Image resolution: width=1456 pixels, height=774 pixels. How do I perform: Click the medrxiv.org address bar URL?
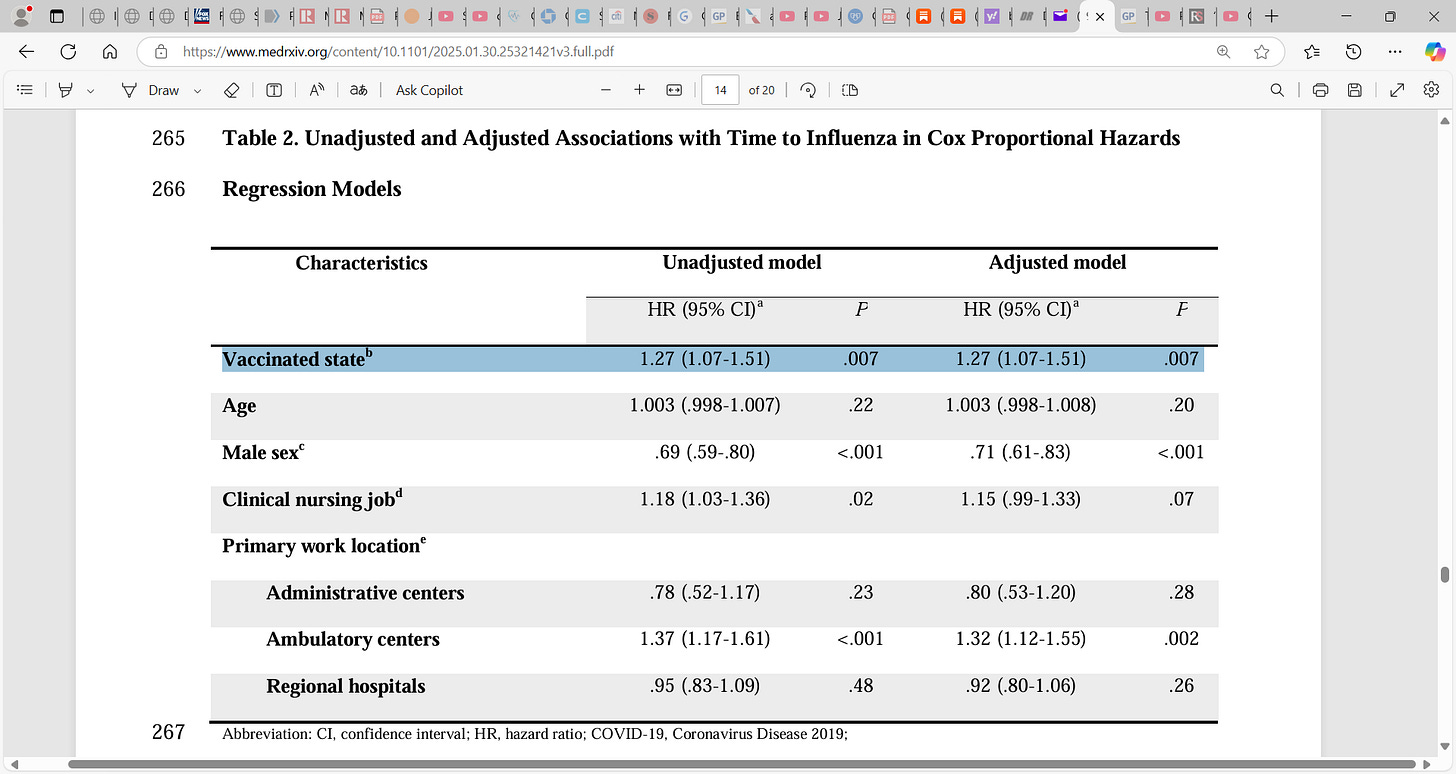[398, 52]
